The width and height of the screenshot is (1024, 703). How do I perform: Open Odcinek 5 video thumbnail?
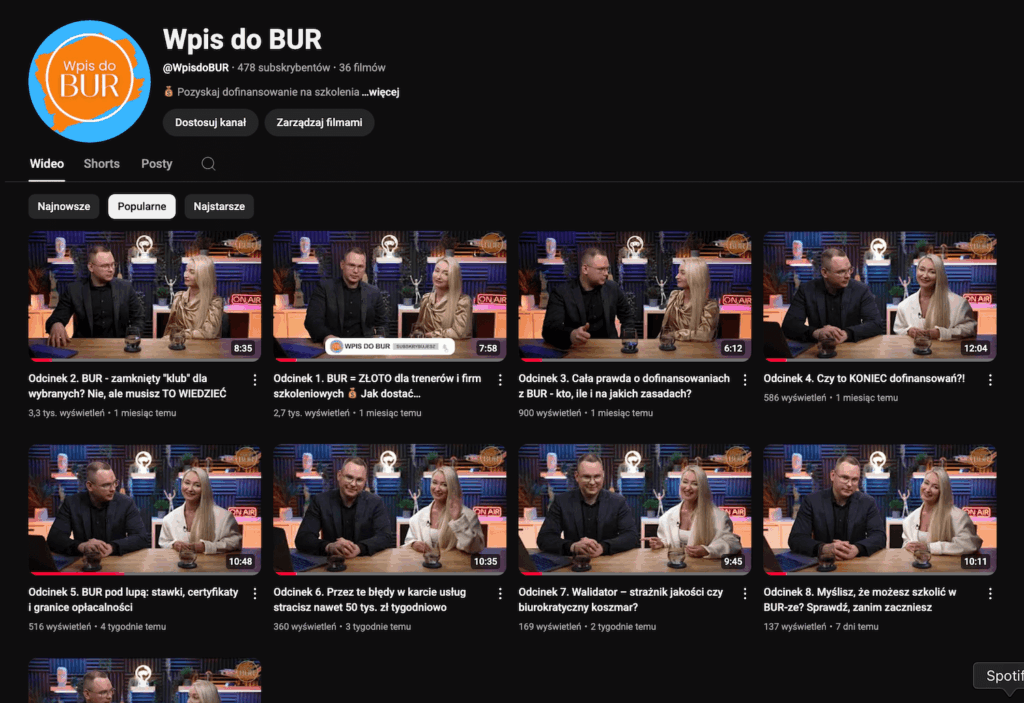coord(144,510)
